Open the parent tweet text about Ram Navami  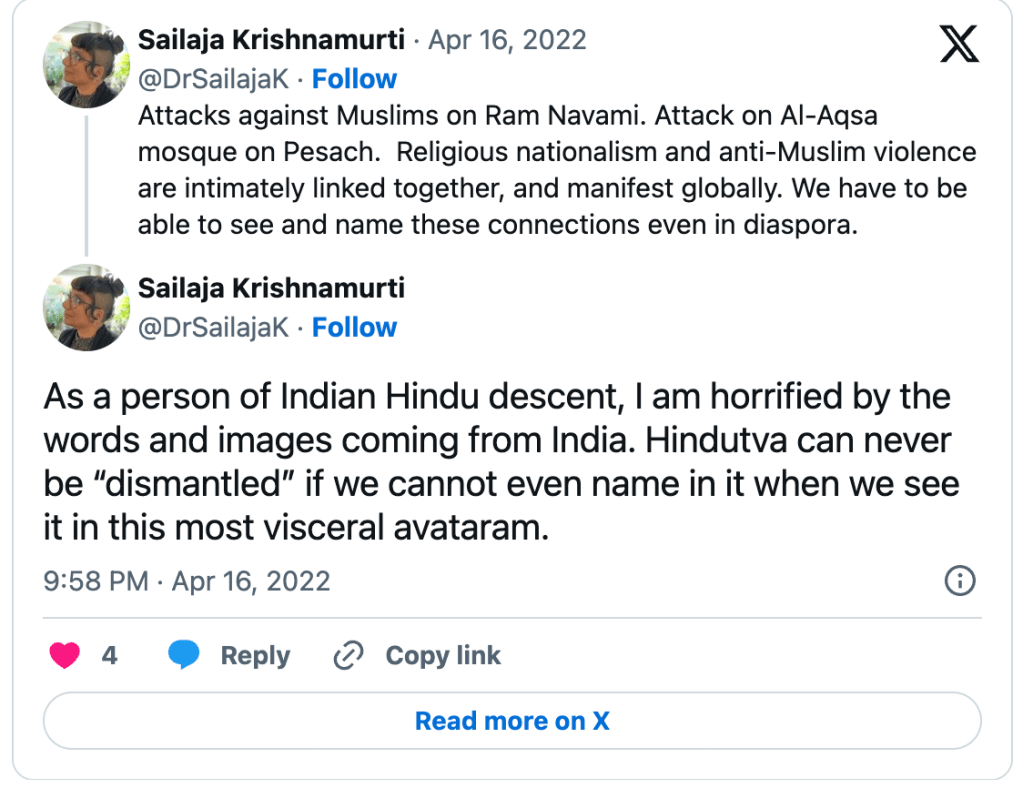pyautogui.click(x=556, y=170)
